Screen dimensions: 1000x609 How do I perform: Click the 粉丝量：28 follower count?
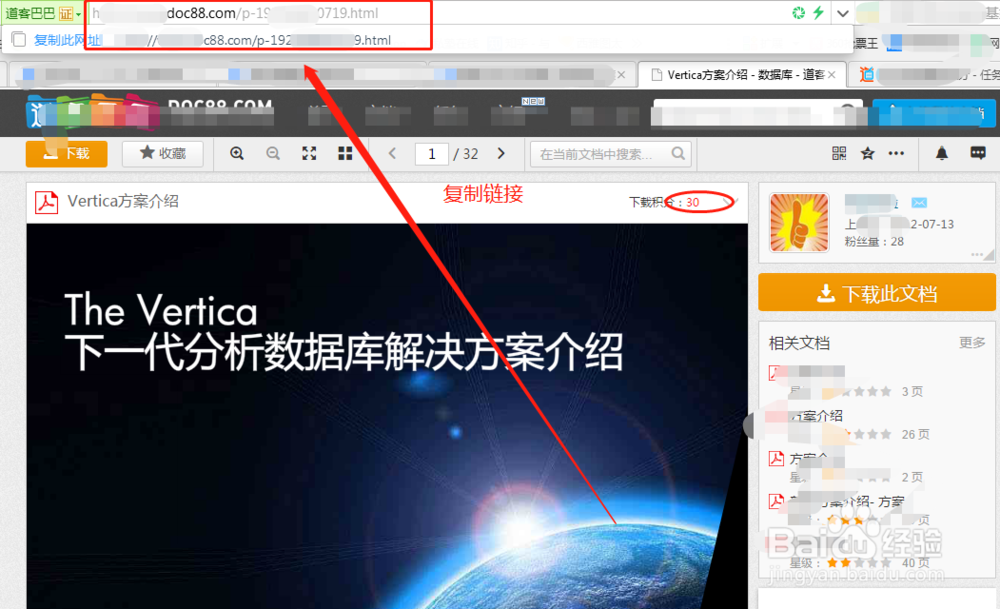click(x=874, y=242)
